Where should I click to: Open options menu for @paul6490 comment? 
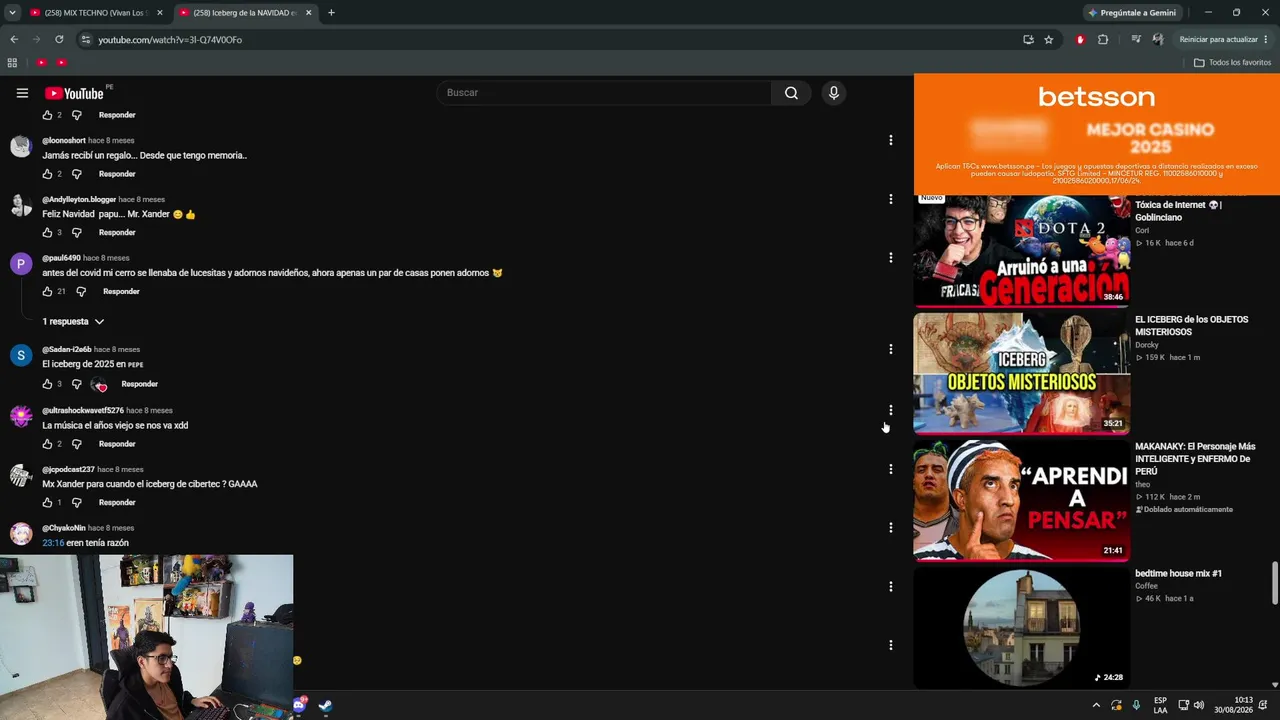[890, 258]
